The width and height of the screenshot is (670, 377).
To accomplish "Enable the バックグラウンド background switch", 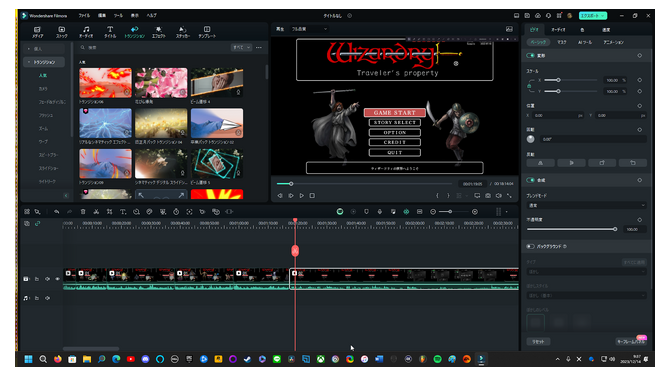I will click(x=531, y=246).
